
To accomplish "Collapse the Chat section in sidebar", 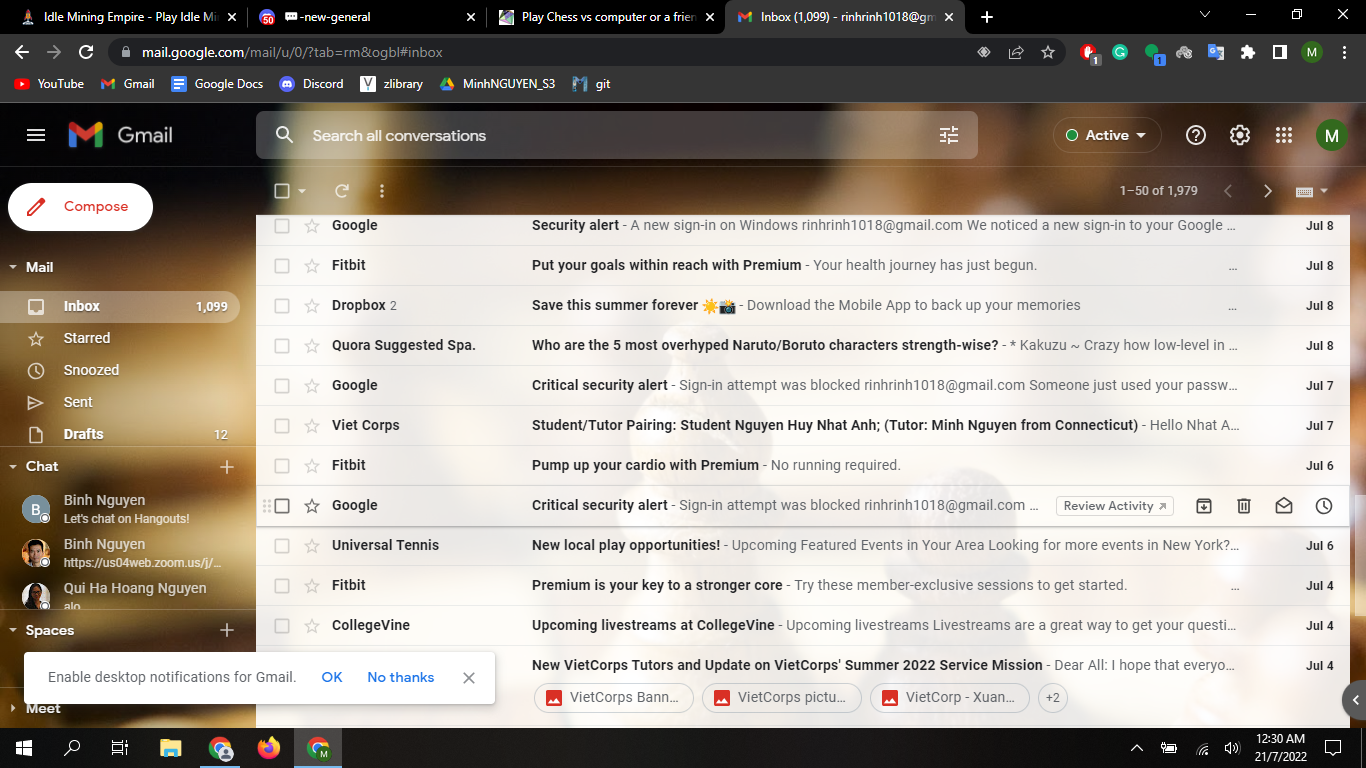I will coord(13,466).
